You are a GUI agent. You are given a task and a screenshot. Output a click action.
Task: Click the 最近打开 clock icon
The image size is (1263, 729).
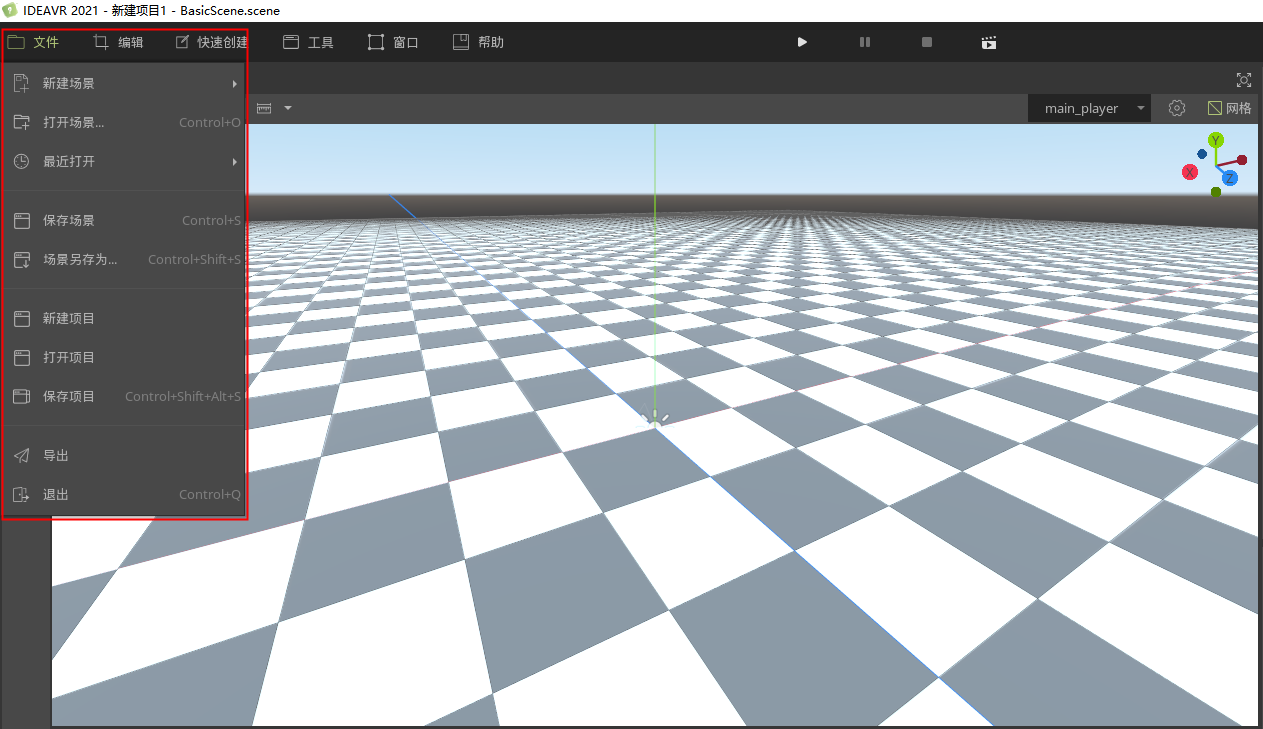[x=22, y=162]
